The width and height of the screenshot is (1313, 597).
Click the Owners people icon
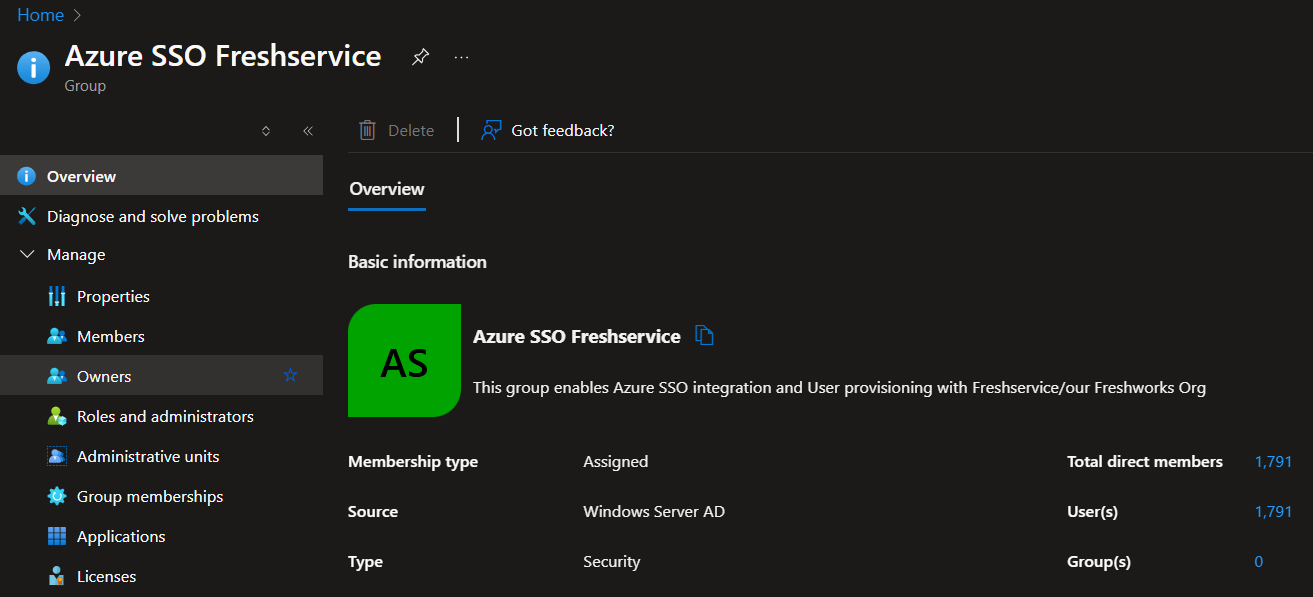tap(57, 376)
